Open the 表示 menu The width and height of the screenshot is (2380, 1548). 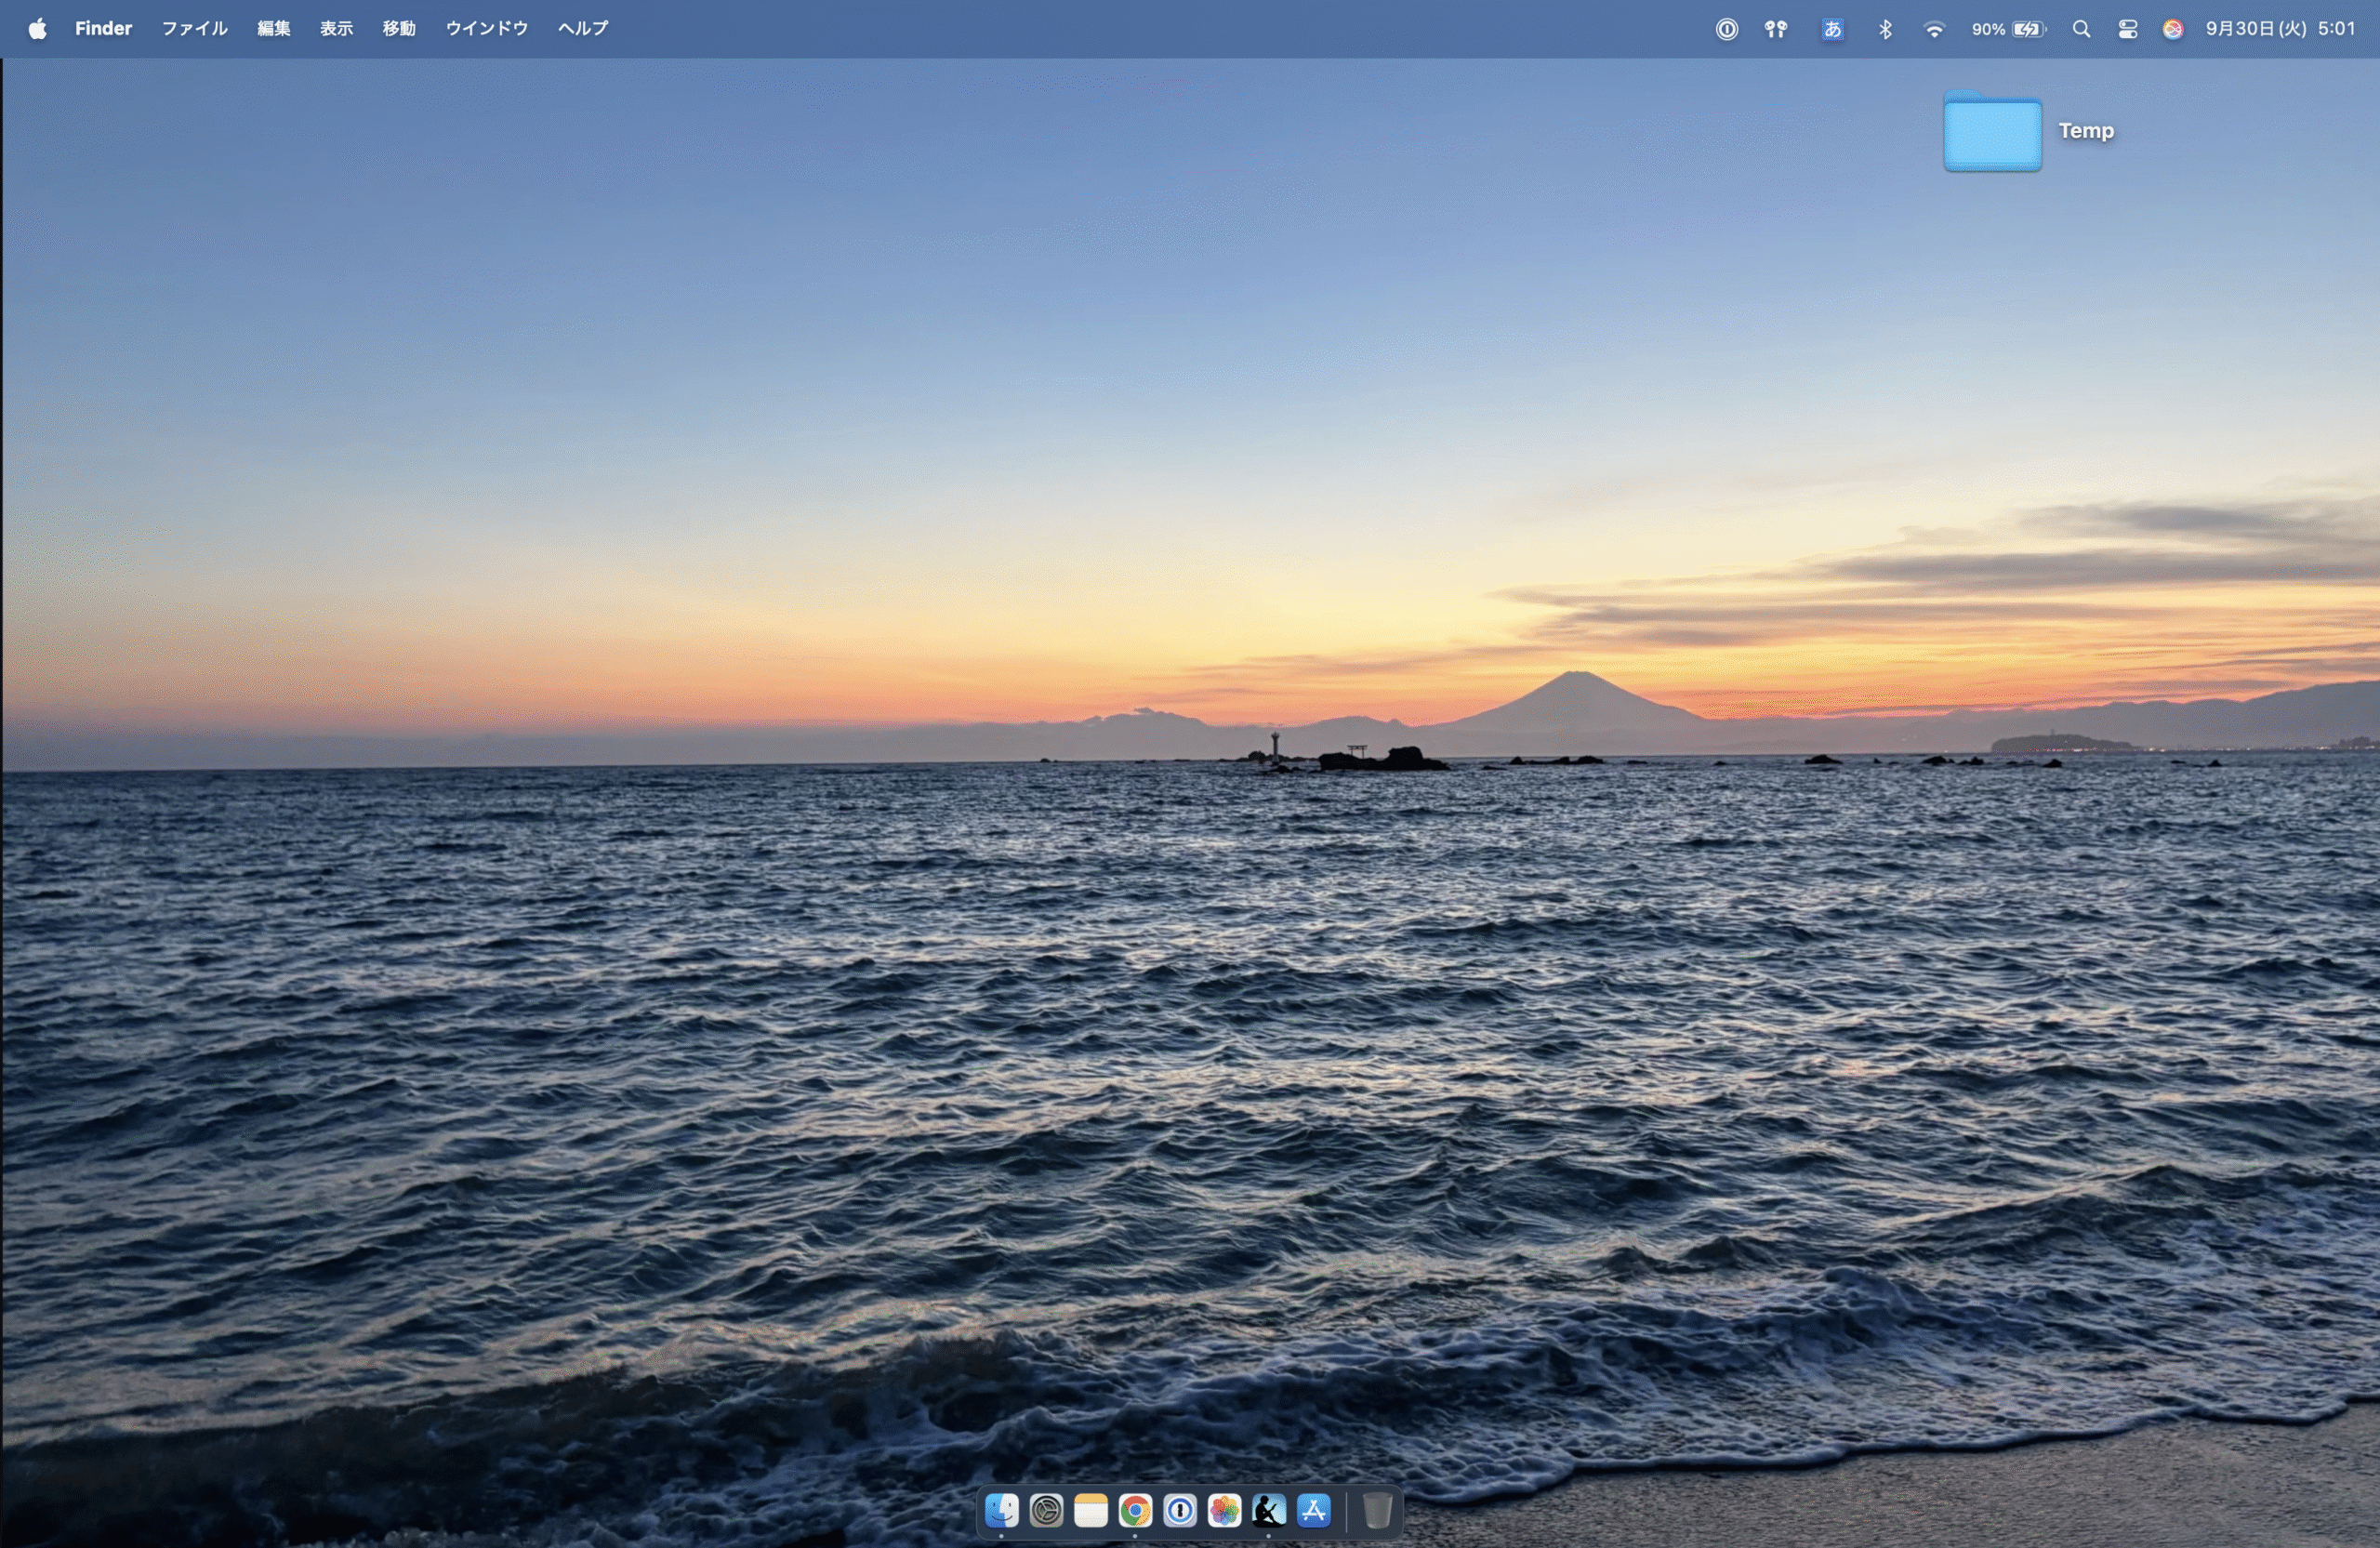[336, 29]
